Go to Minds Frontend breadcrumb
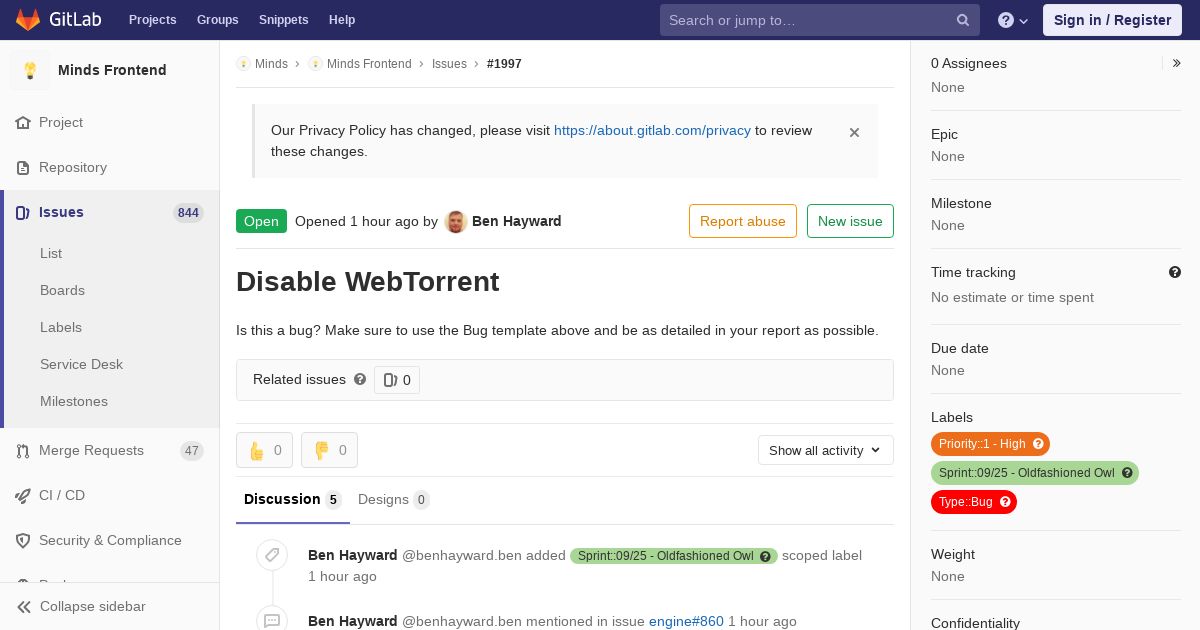The image size is (1200, 630). [x=369, y=64]
